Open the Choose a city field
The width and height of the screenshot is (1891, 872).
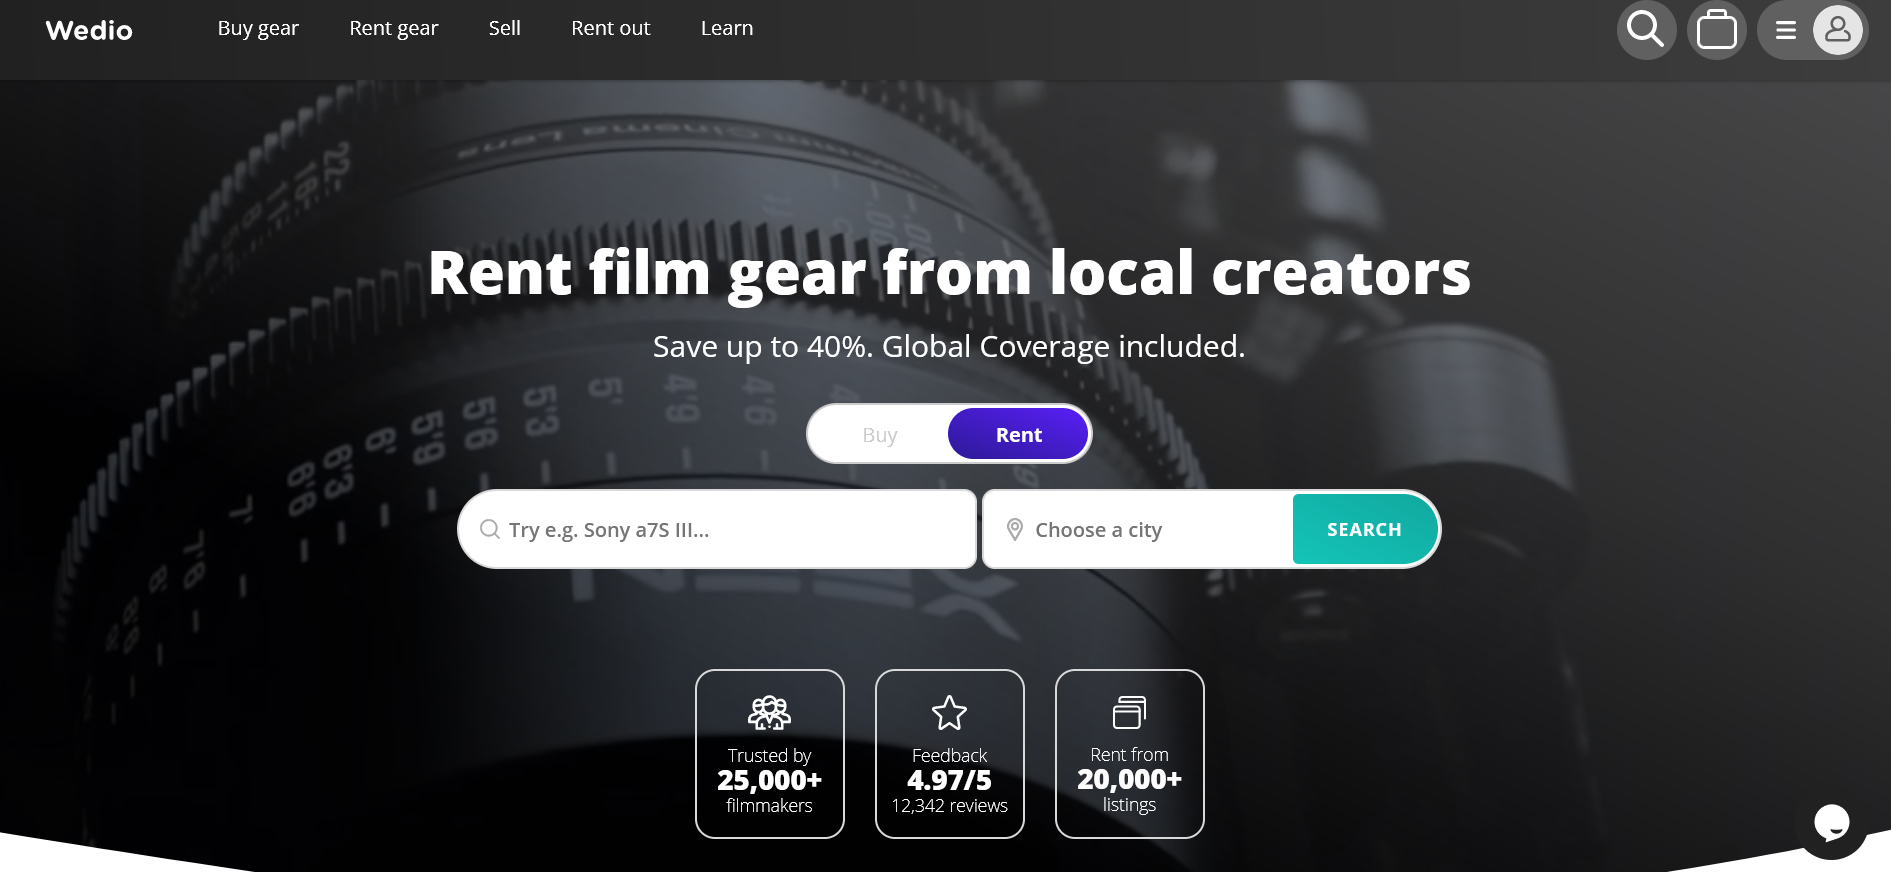[1139, 529]
